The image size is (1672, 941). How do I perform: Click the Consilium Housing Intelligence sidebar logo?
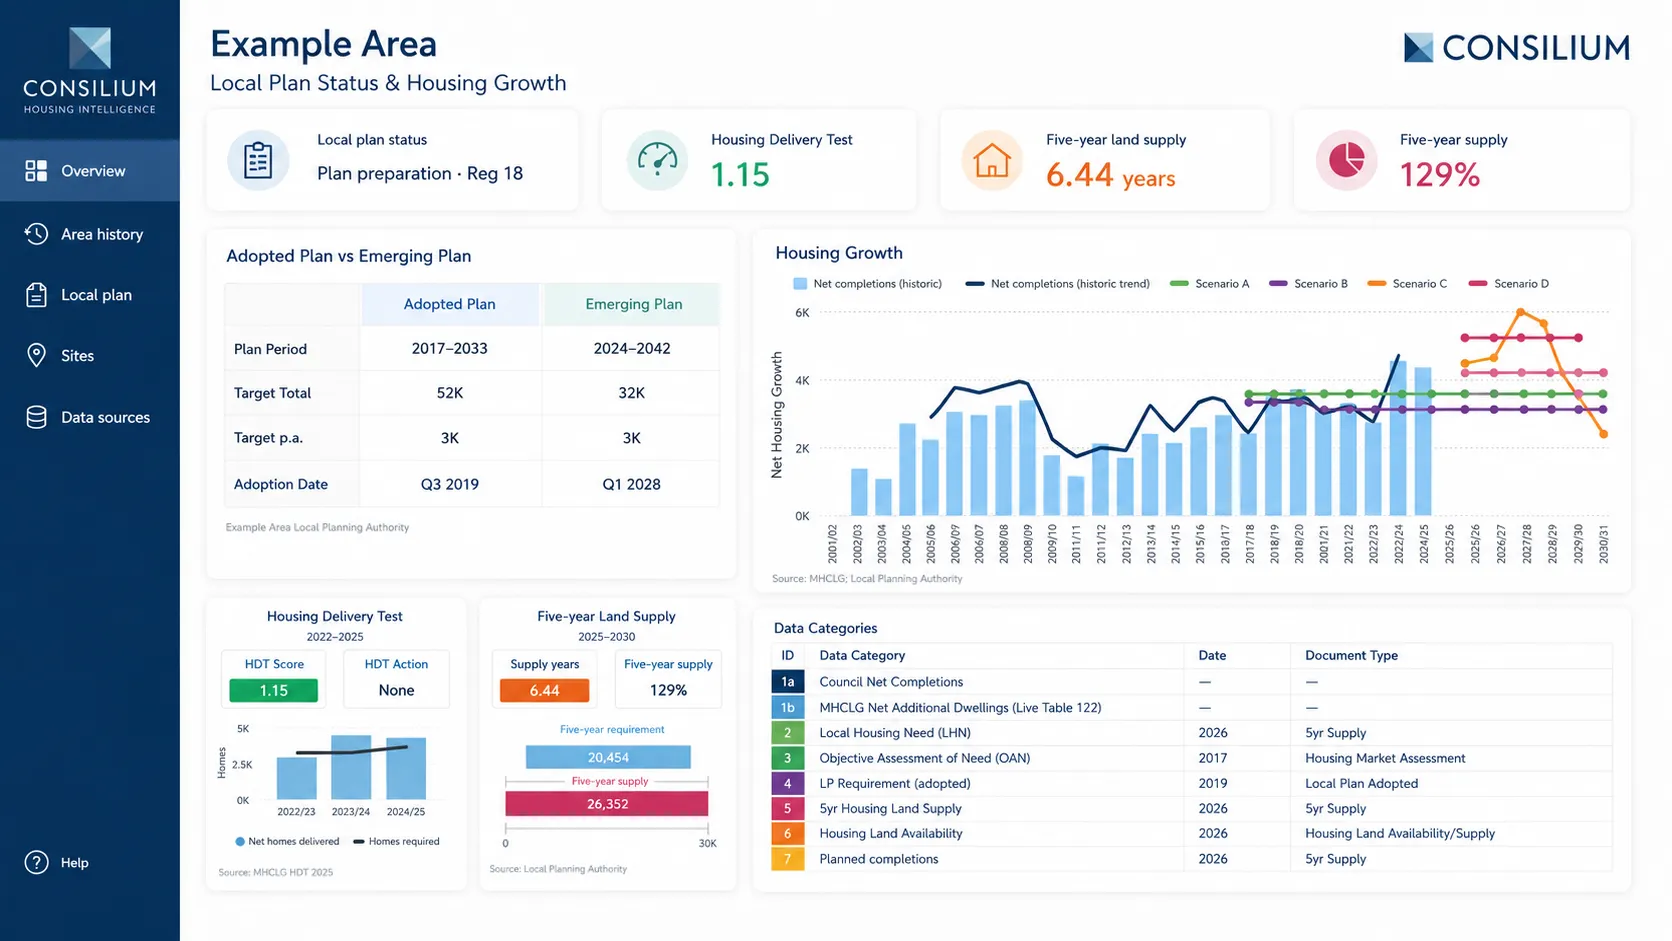pyautogui.click(x=90, y=71)
